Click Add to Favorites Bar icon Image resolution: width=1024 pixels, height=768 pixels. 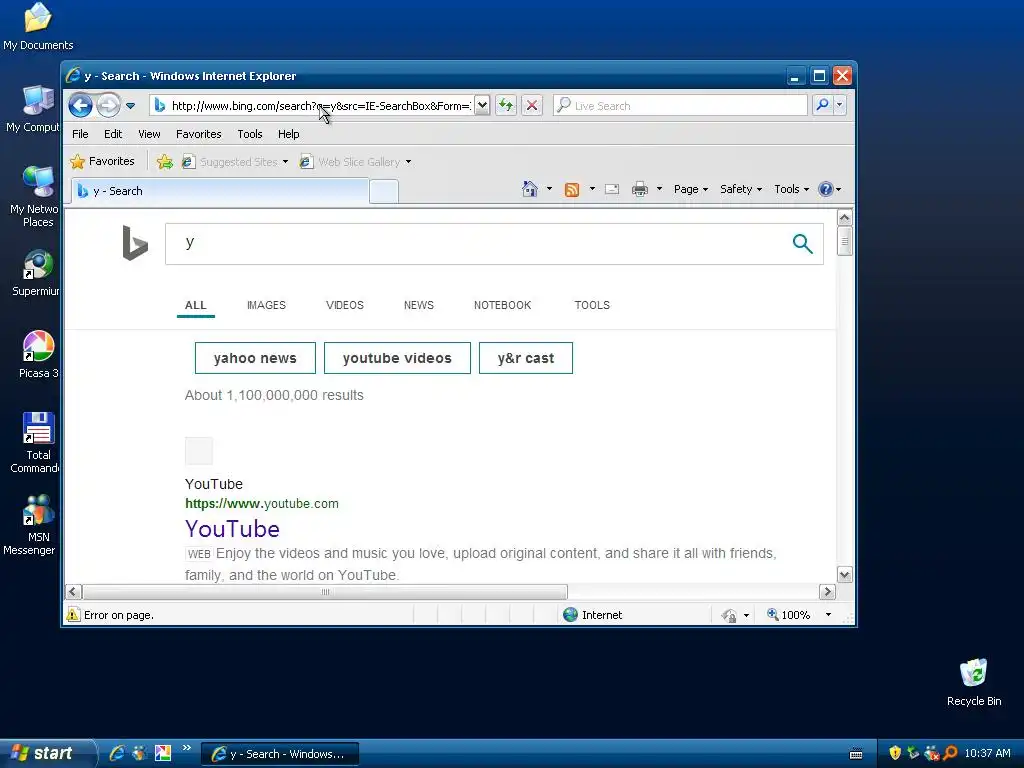click(x=165, y=162)
